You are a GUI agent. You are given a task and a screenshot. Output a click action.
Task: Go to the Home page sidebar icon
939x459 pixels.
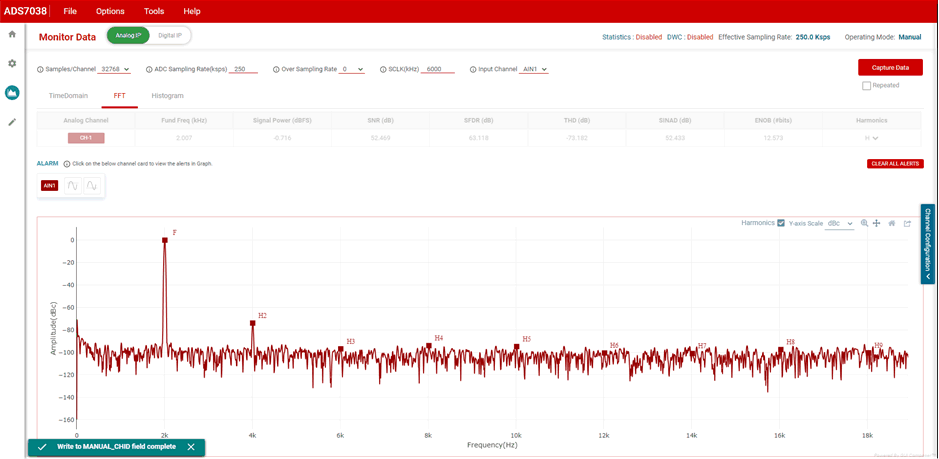click(x=11, y=34)
